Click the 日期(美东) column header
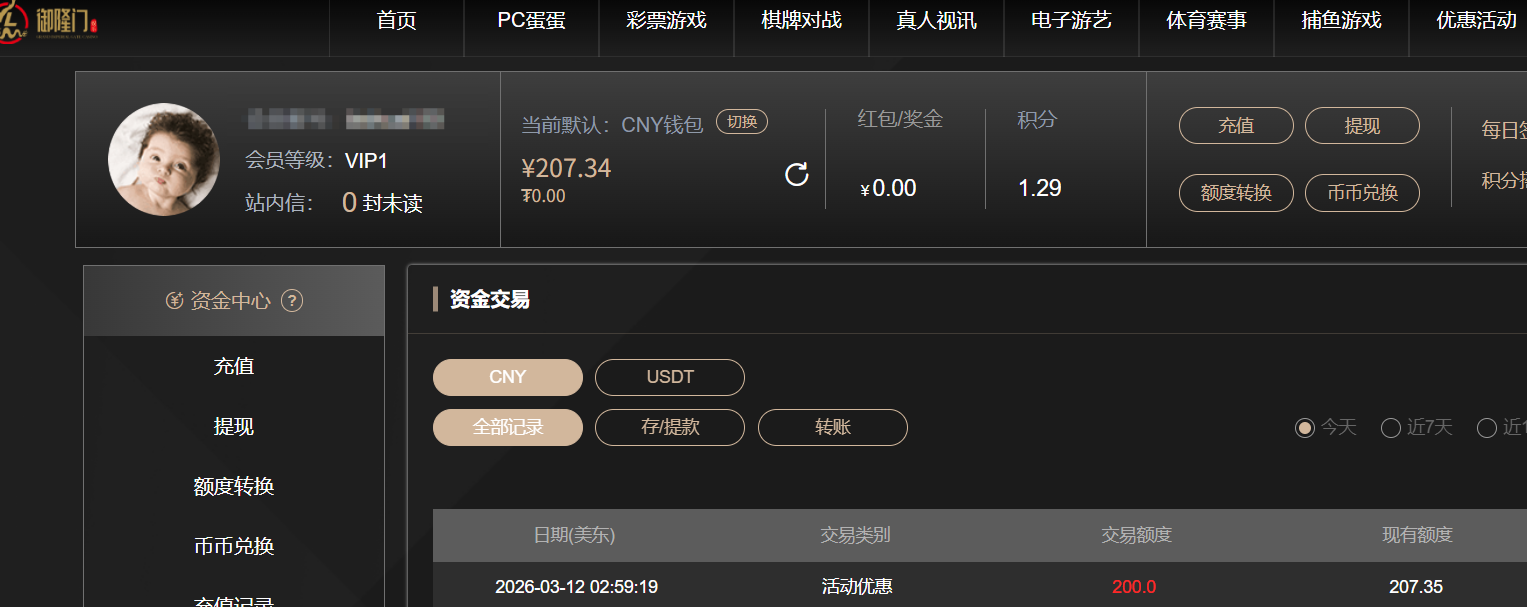This screenshot has height=607, width=1527. pos(574,536)
